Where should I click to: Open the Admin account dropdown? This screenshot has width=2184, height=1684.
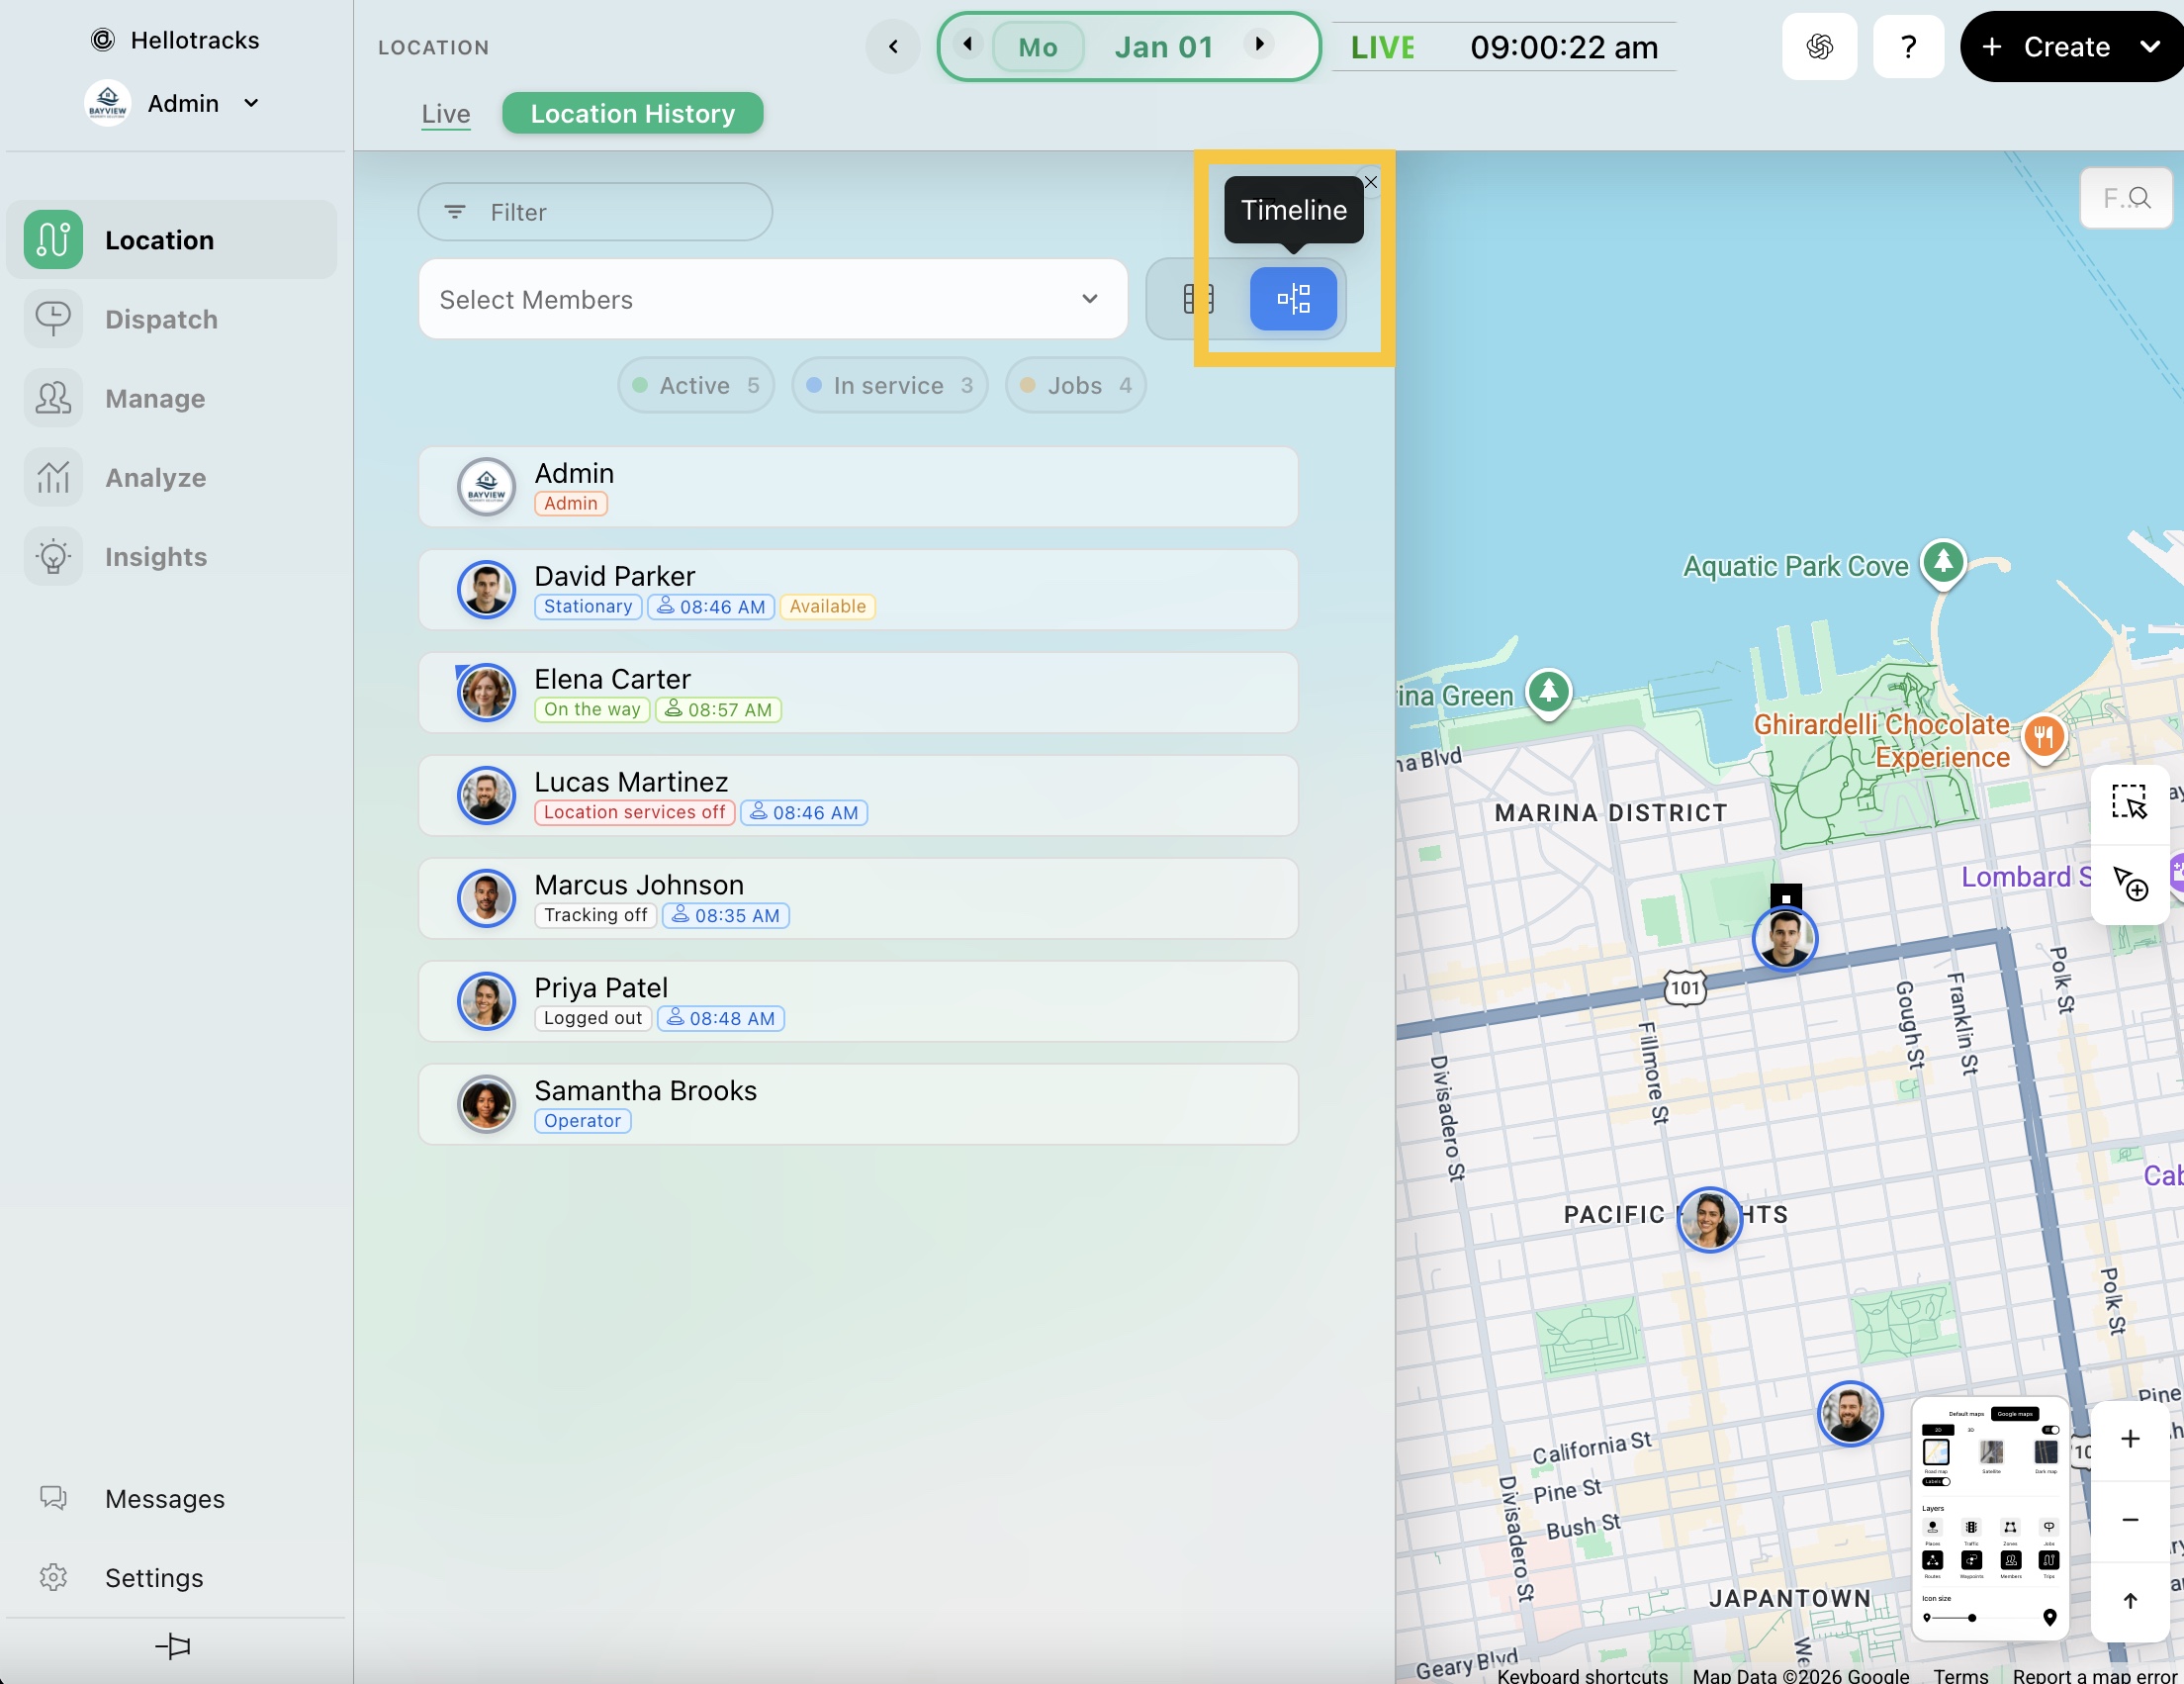pyautogui.click(x=251, y=103)
